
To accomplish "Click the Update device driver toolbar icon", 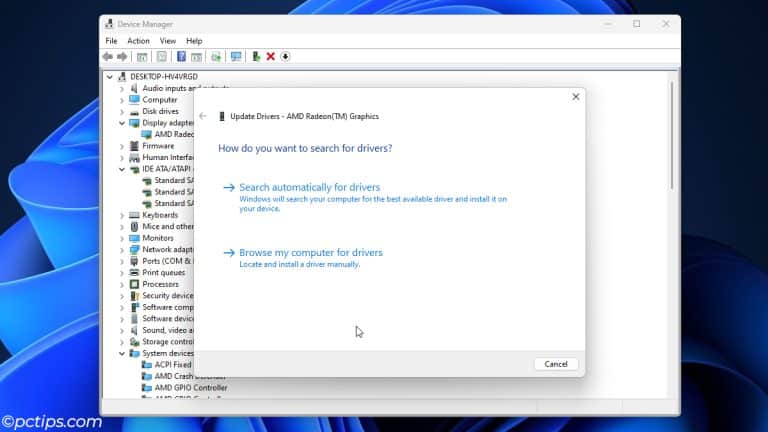I will pos(216,57).
